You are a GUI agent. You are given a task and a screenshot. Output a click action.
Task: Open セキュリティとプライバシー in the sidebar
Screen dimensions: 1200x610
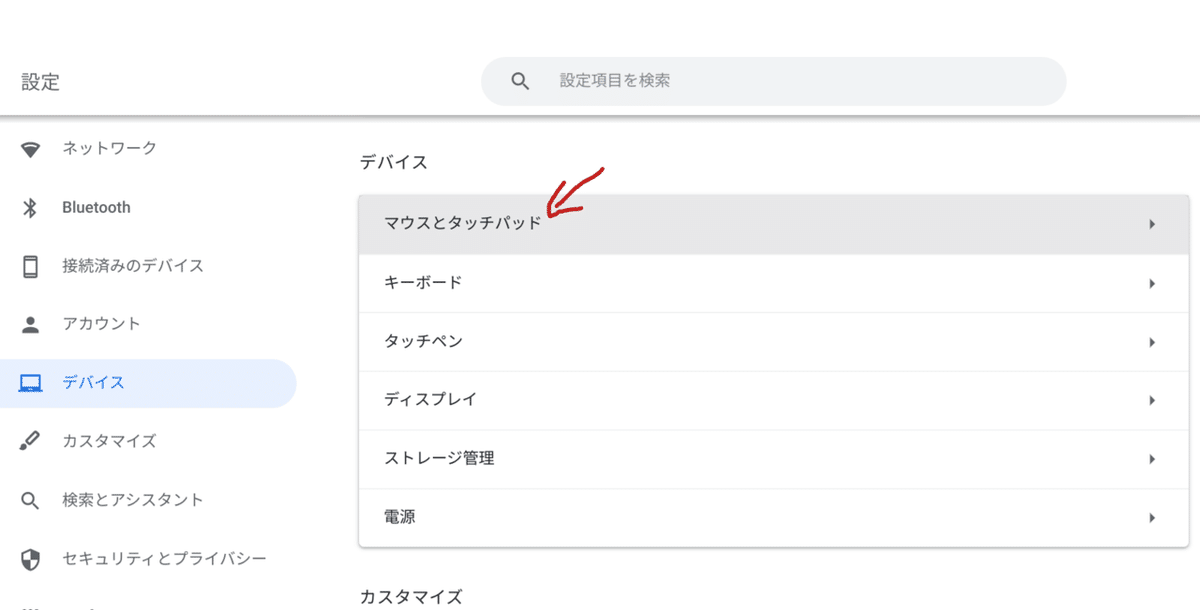[x=164, y=558]
